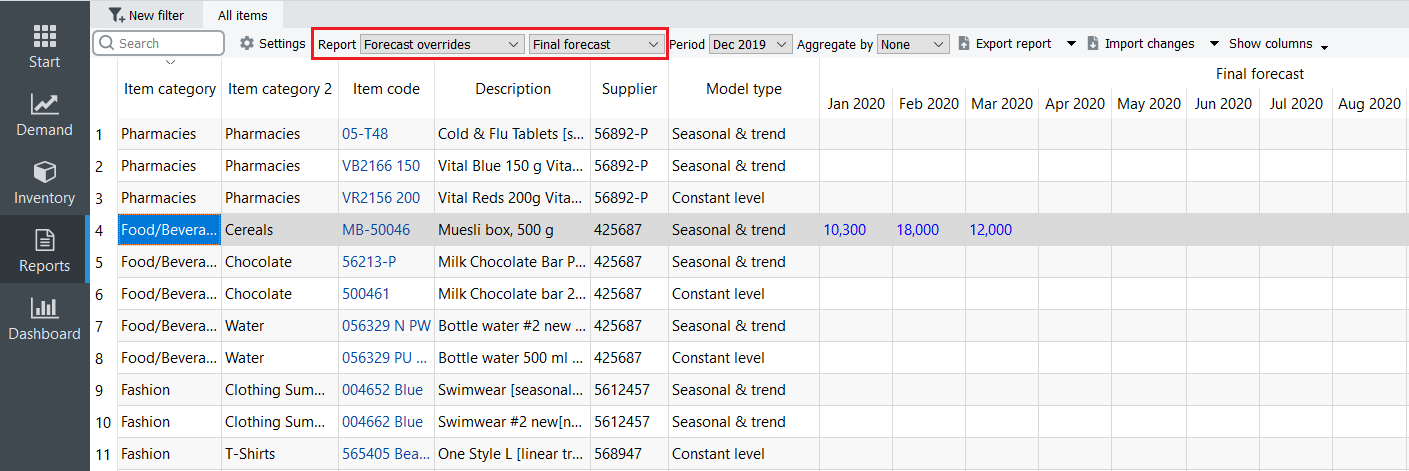Image resolution: width=1409 pixels, height=471 pixels.
Task: Click the Import changes icon
Action: tap(1093, 44)
